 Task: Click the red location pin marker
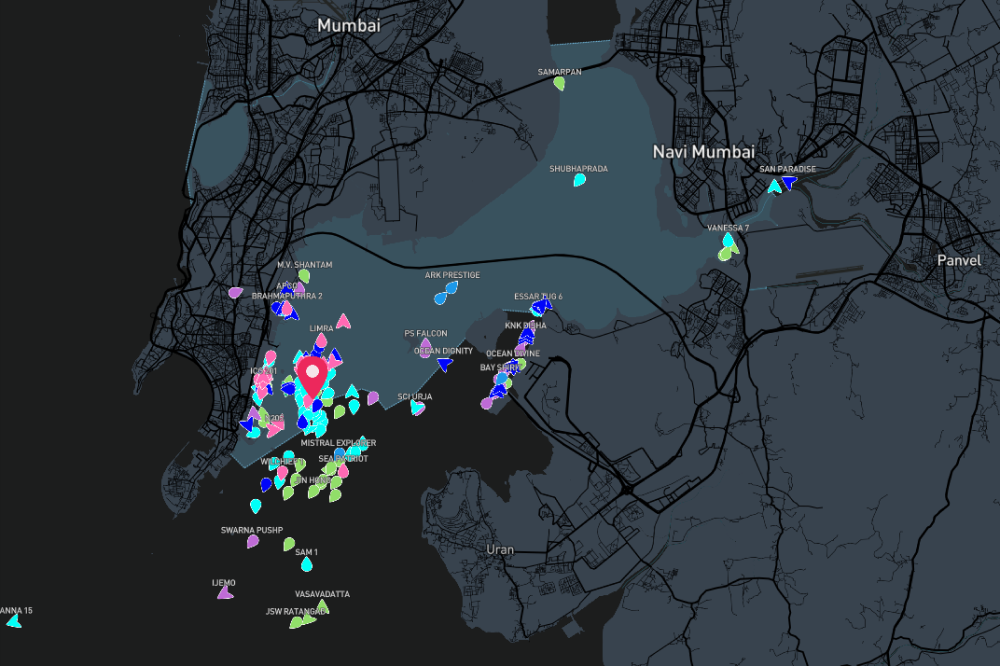click(x=312, y=377)
